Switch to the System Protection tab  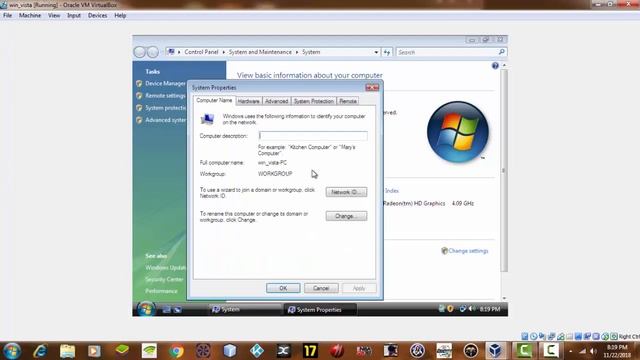point(313,101)
